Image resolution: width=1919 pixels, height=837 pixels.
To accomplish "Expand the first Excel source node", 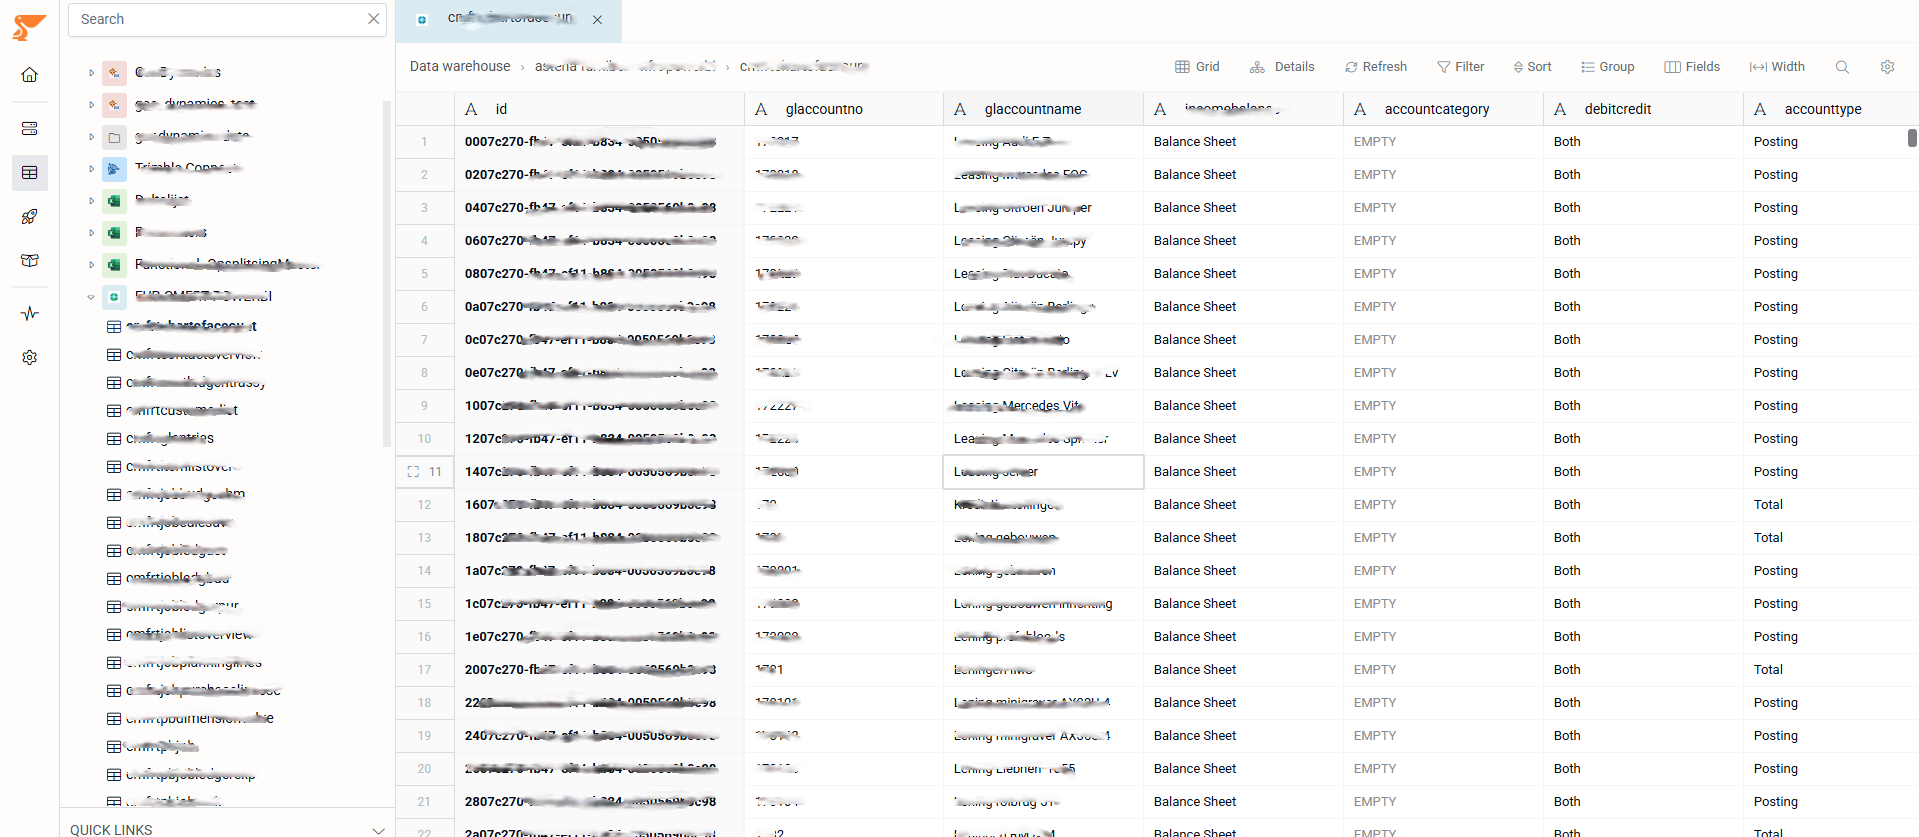I will pyautogui.click(x=91, y=201).
